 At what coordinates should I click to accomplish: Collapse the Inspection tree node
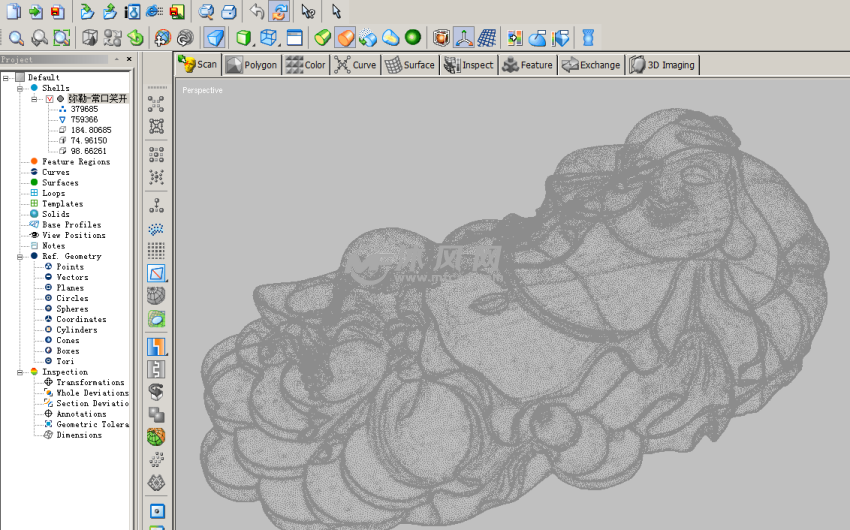20,372
